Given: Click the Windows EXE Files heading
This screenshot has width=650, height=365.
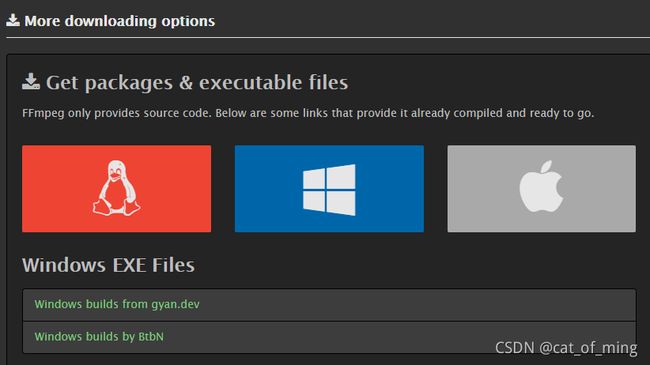Looking at the screenshot, I should pos(108,265).
